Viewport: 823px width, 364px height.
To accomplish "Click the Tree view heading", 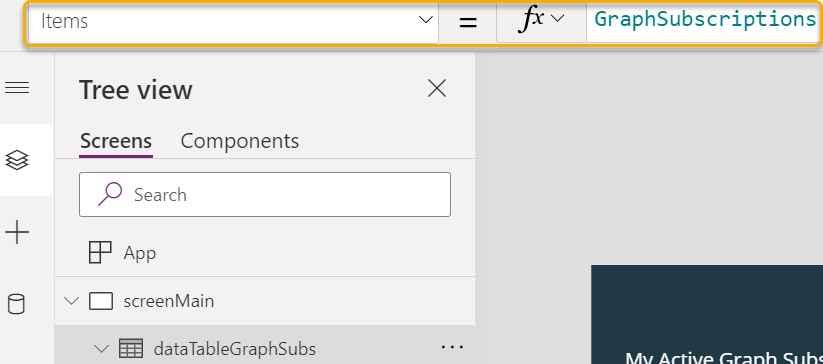I will [136, 90].
